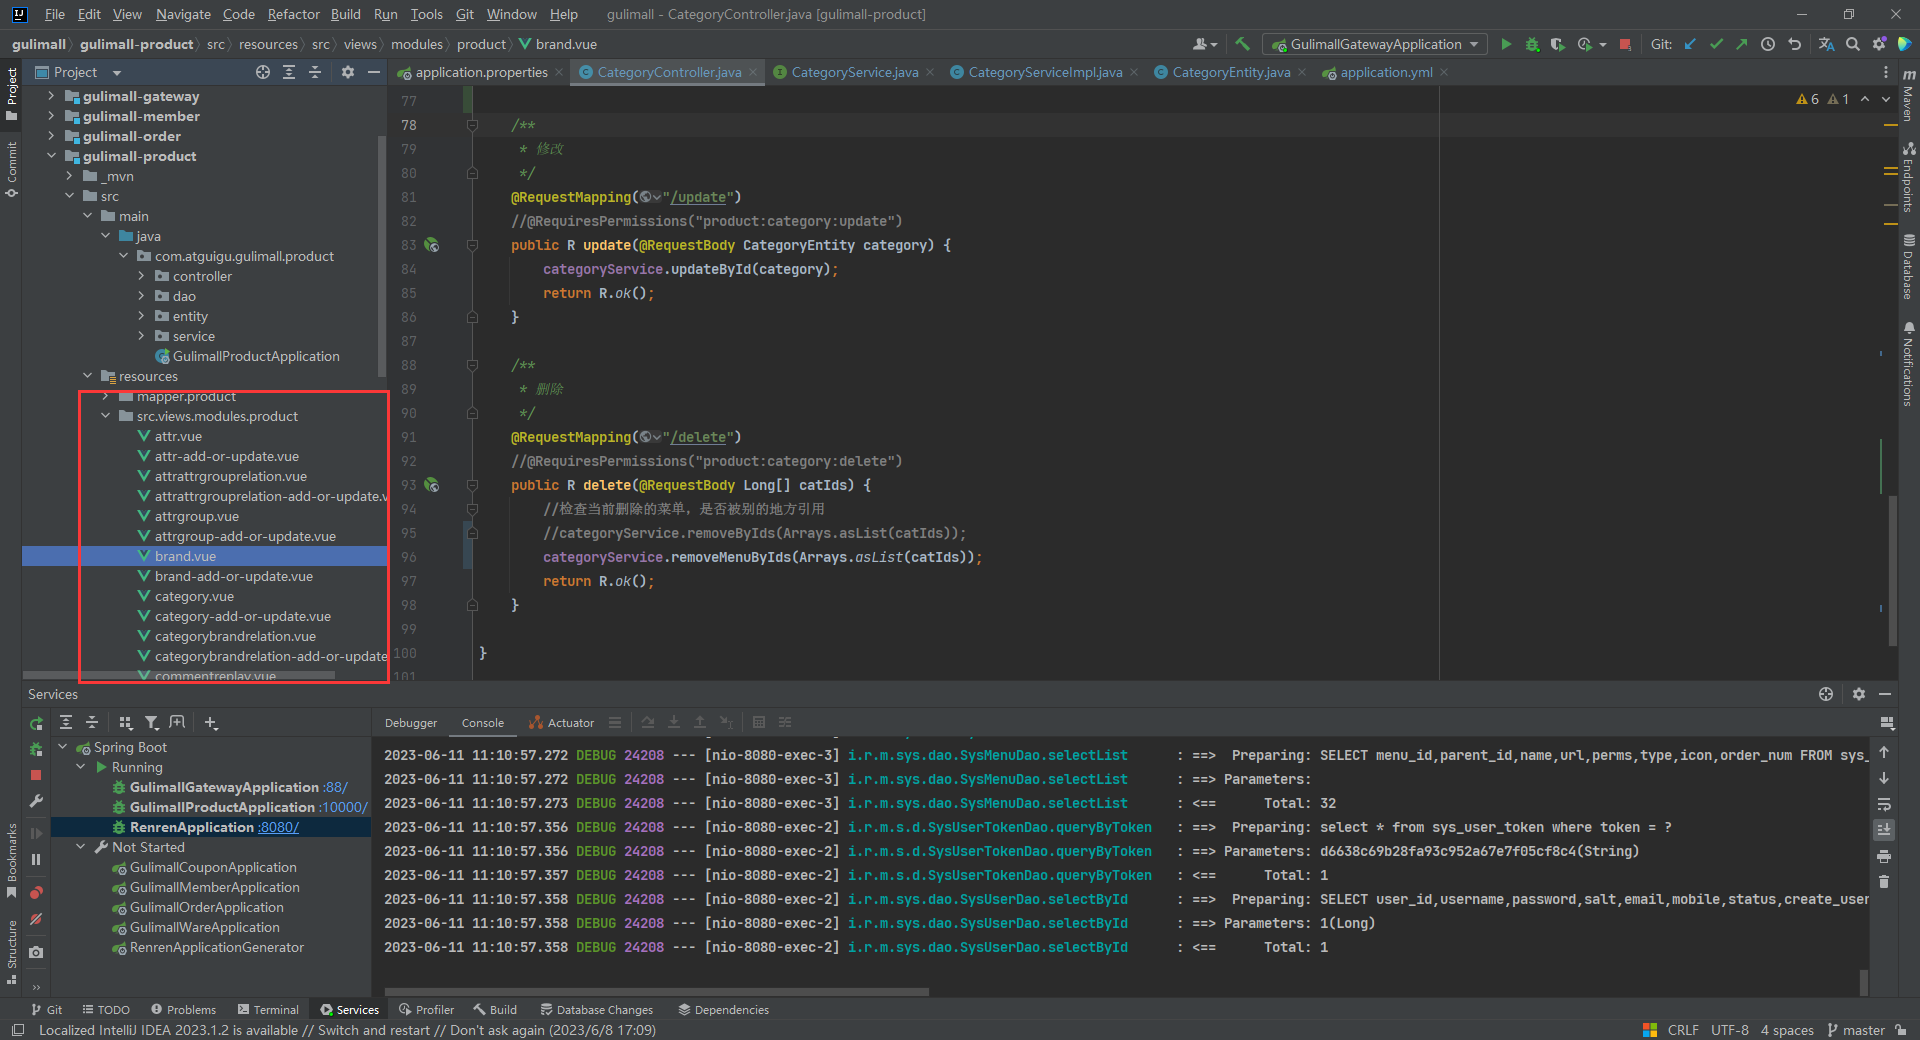The image size is (1920, 1040).
Task: Collapse the Not Started services group
Action: point(81,847)
